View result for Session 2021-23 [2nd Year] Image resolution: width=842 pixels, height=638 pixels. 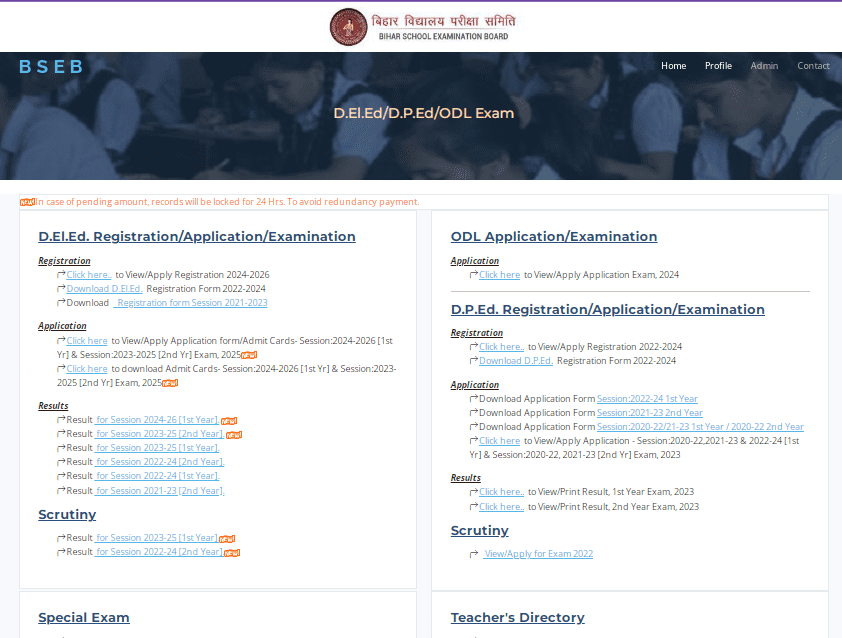point(159,490)
